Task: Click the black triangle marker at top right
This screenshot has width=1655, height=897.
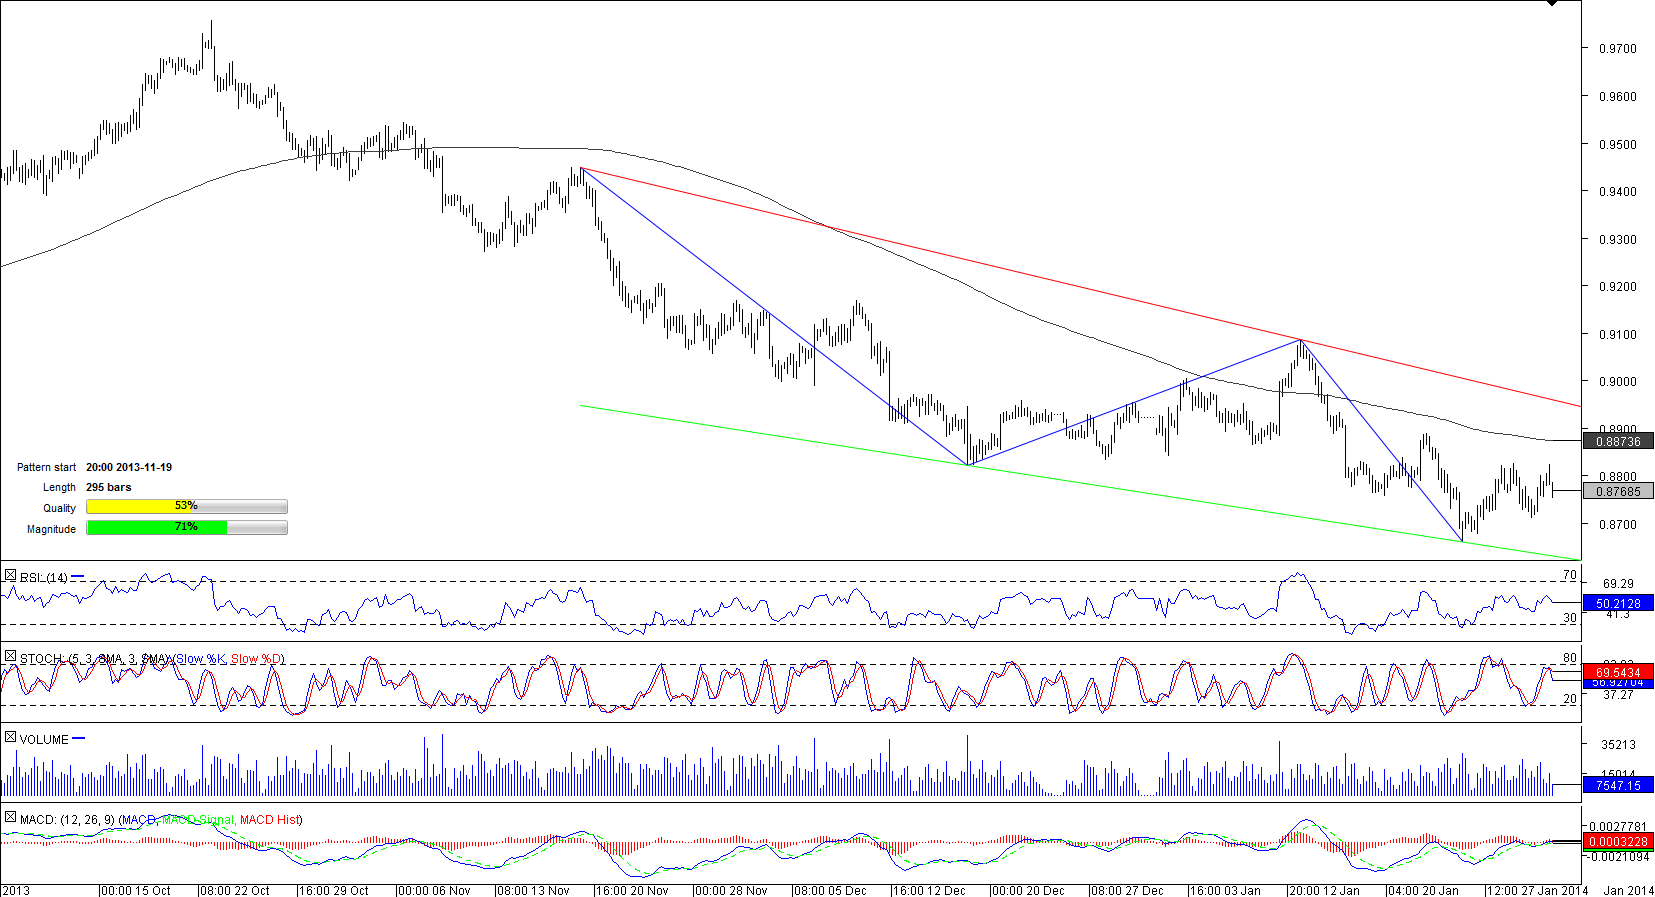Action: point(1552,4)
